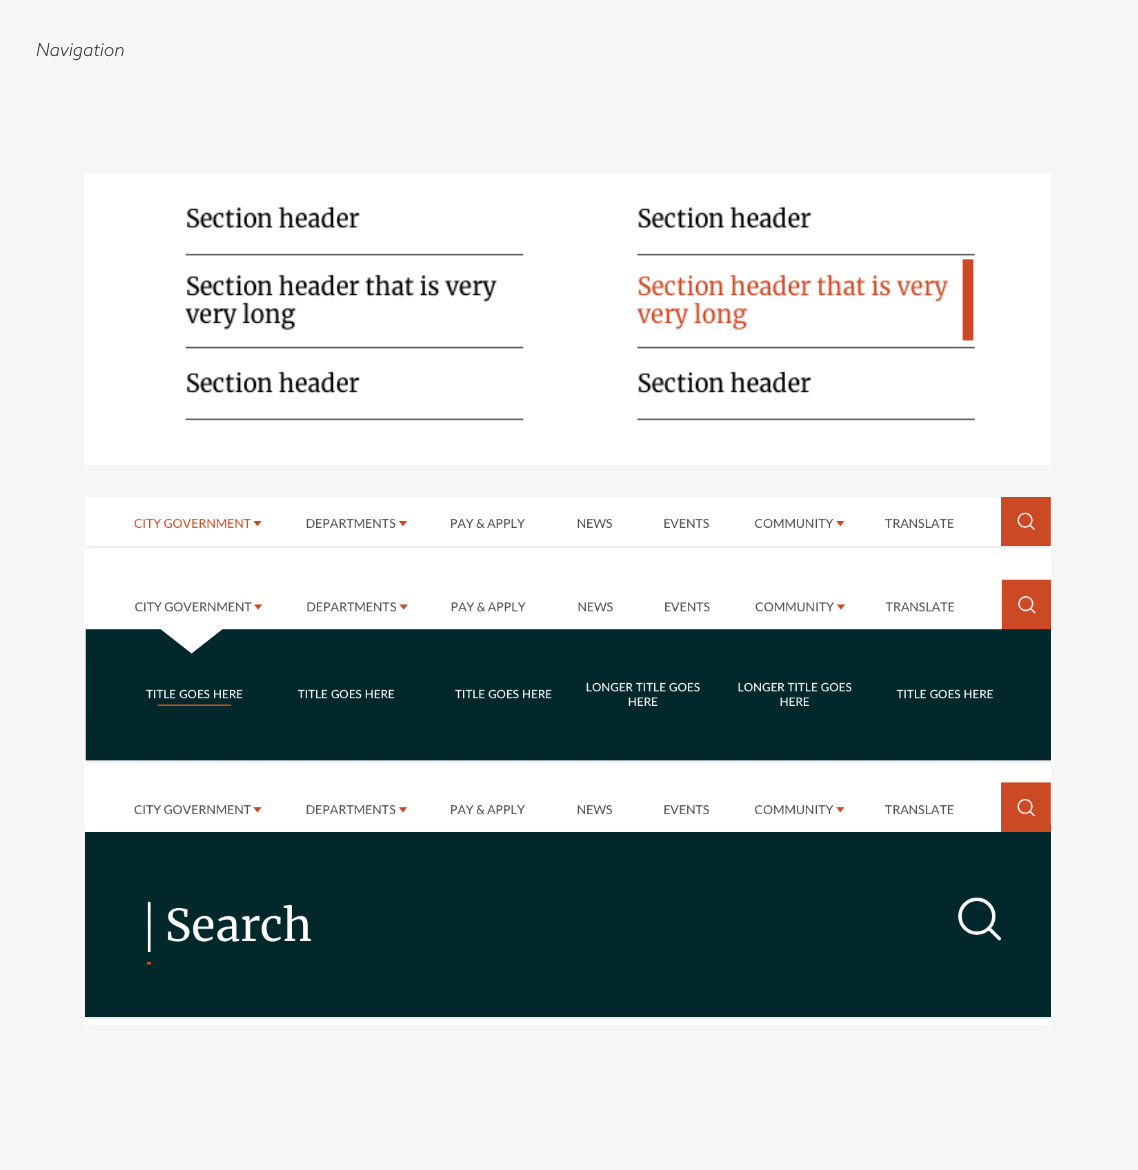1138x1170 pixels.
Task: Click the orange active indicator bar
Action: [968, 300]
